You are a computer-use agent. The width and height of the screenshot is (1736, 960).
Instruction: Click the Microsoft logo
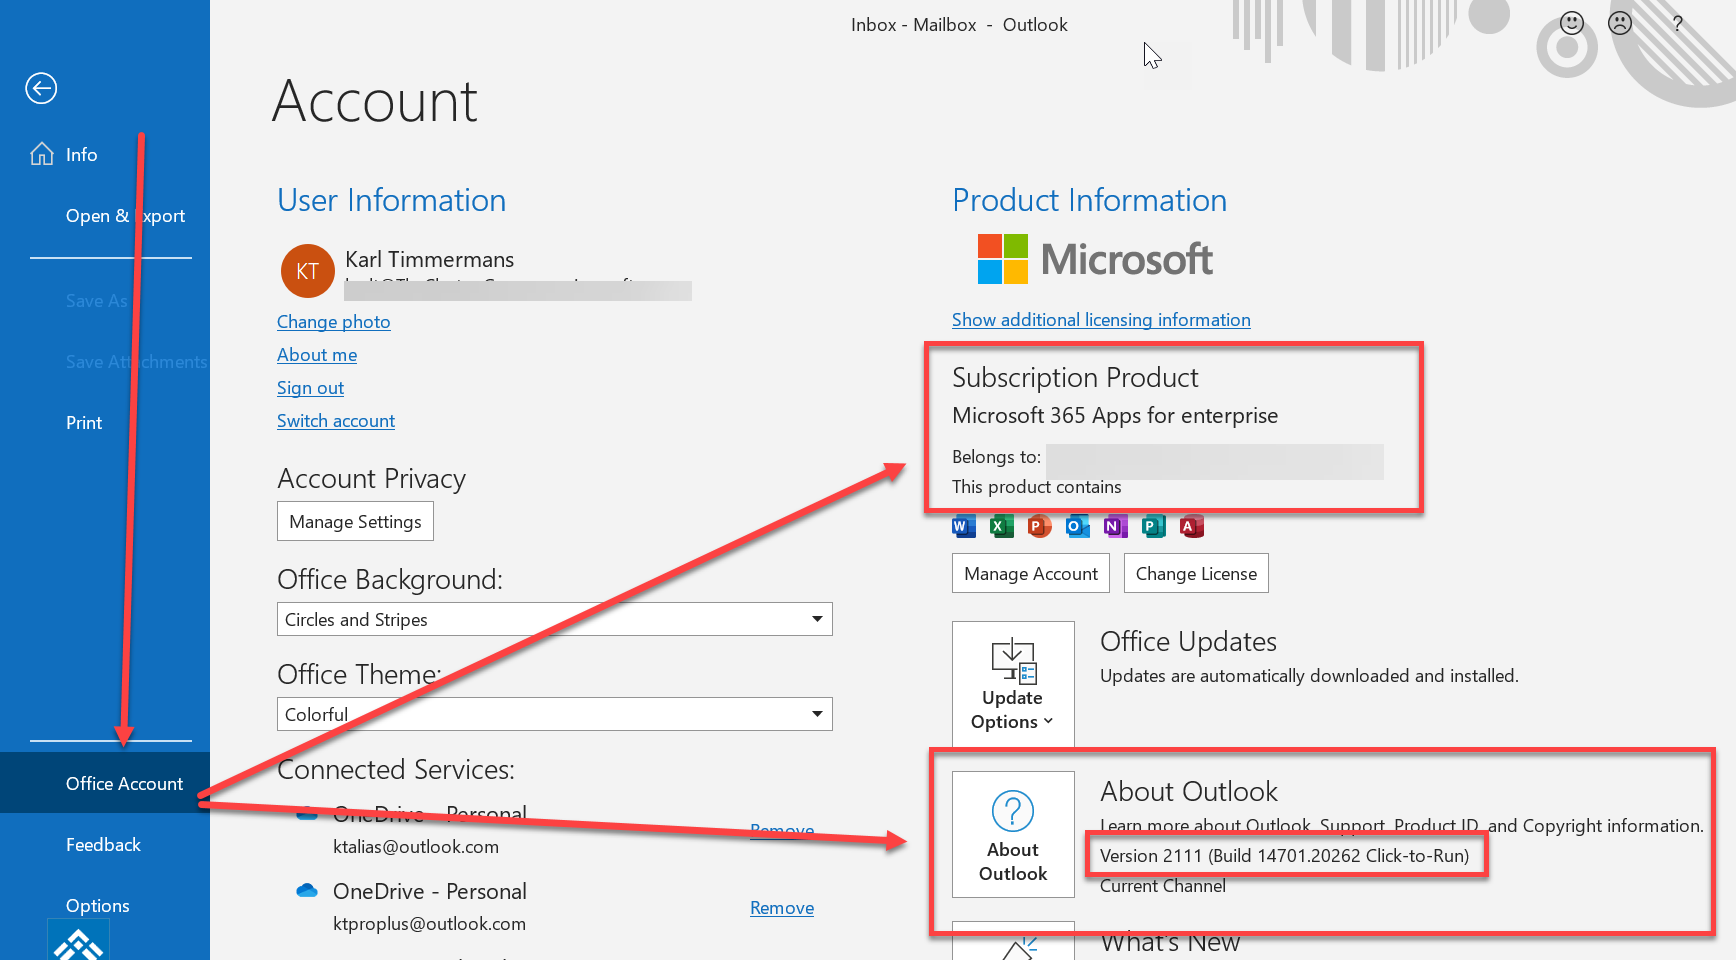click(x=1094, y=259)
